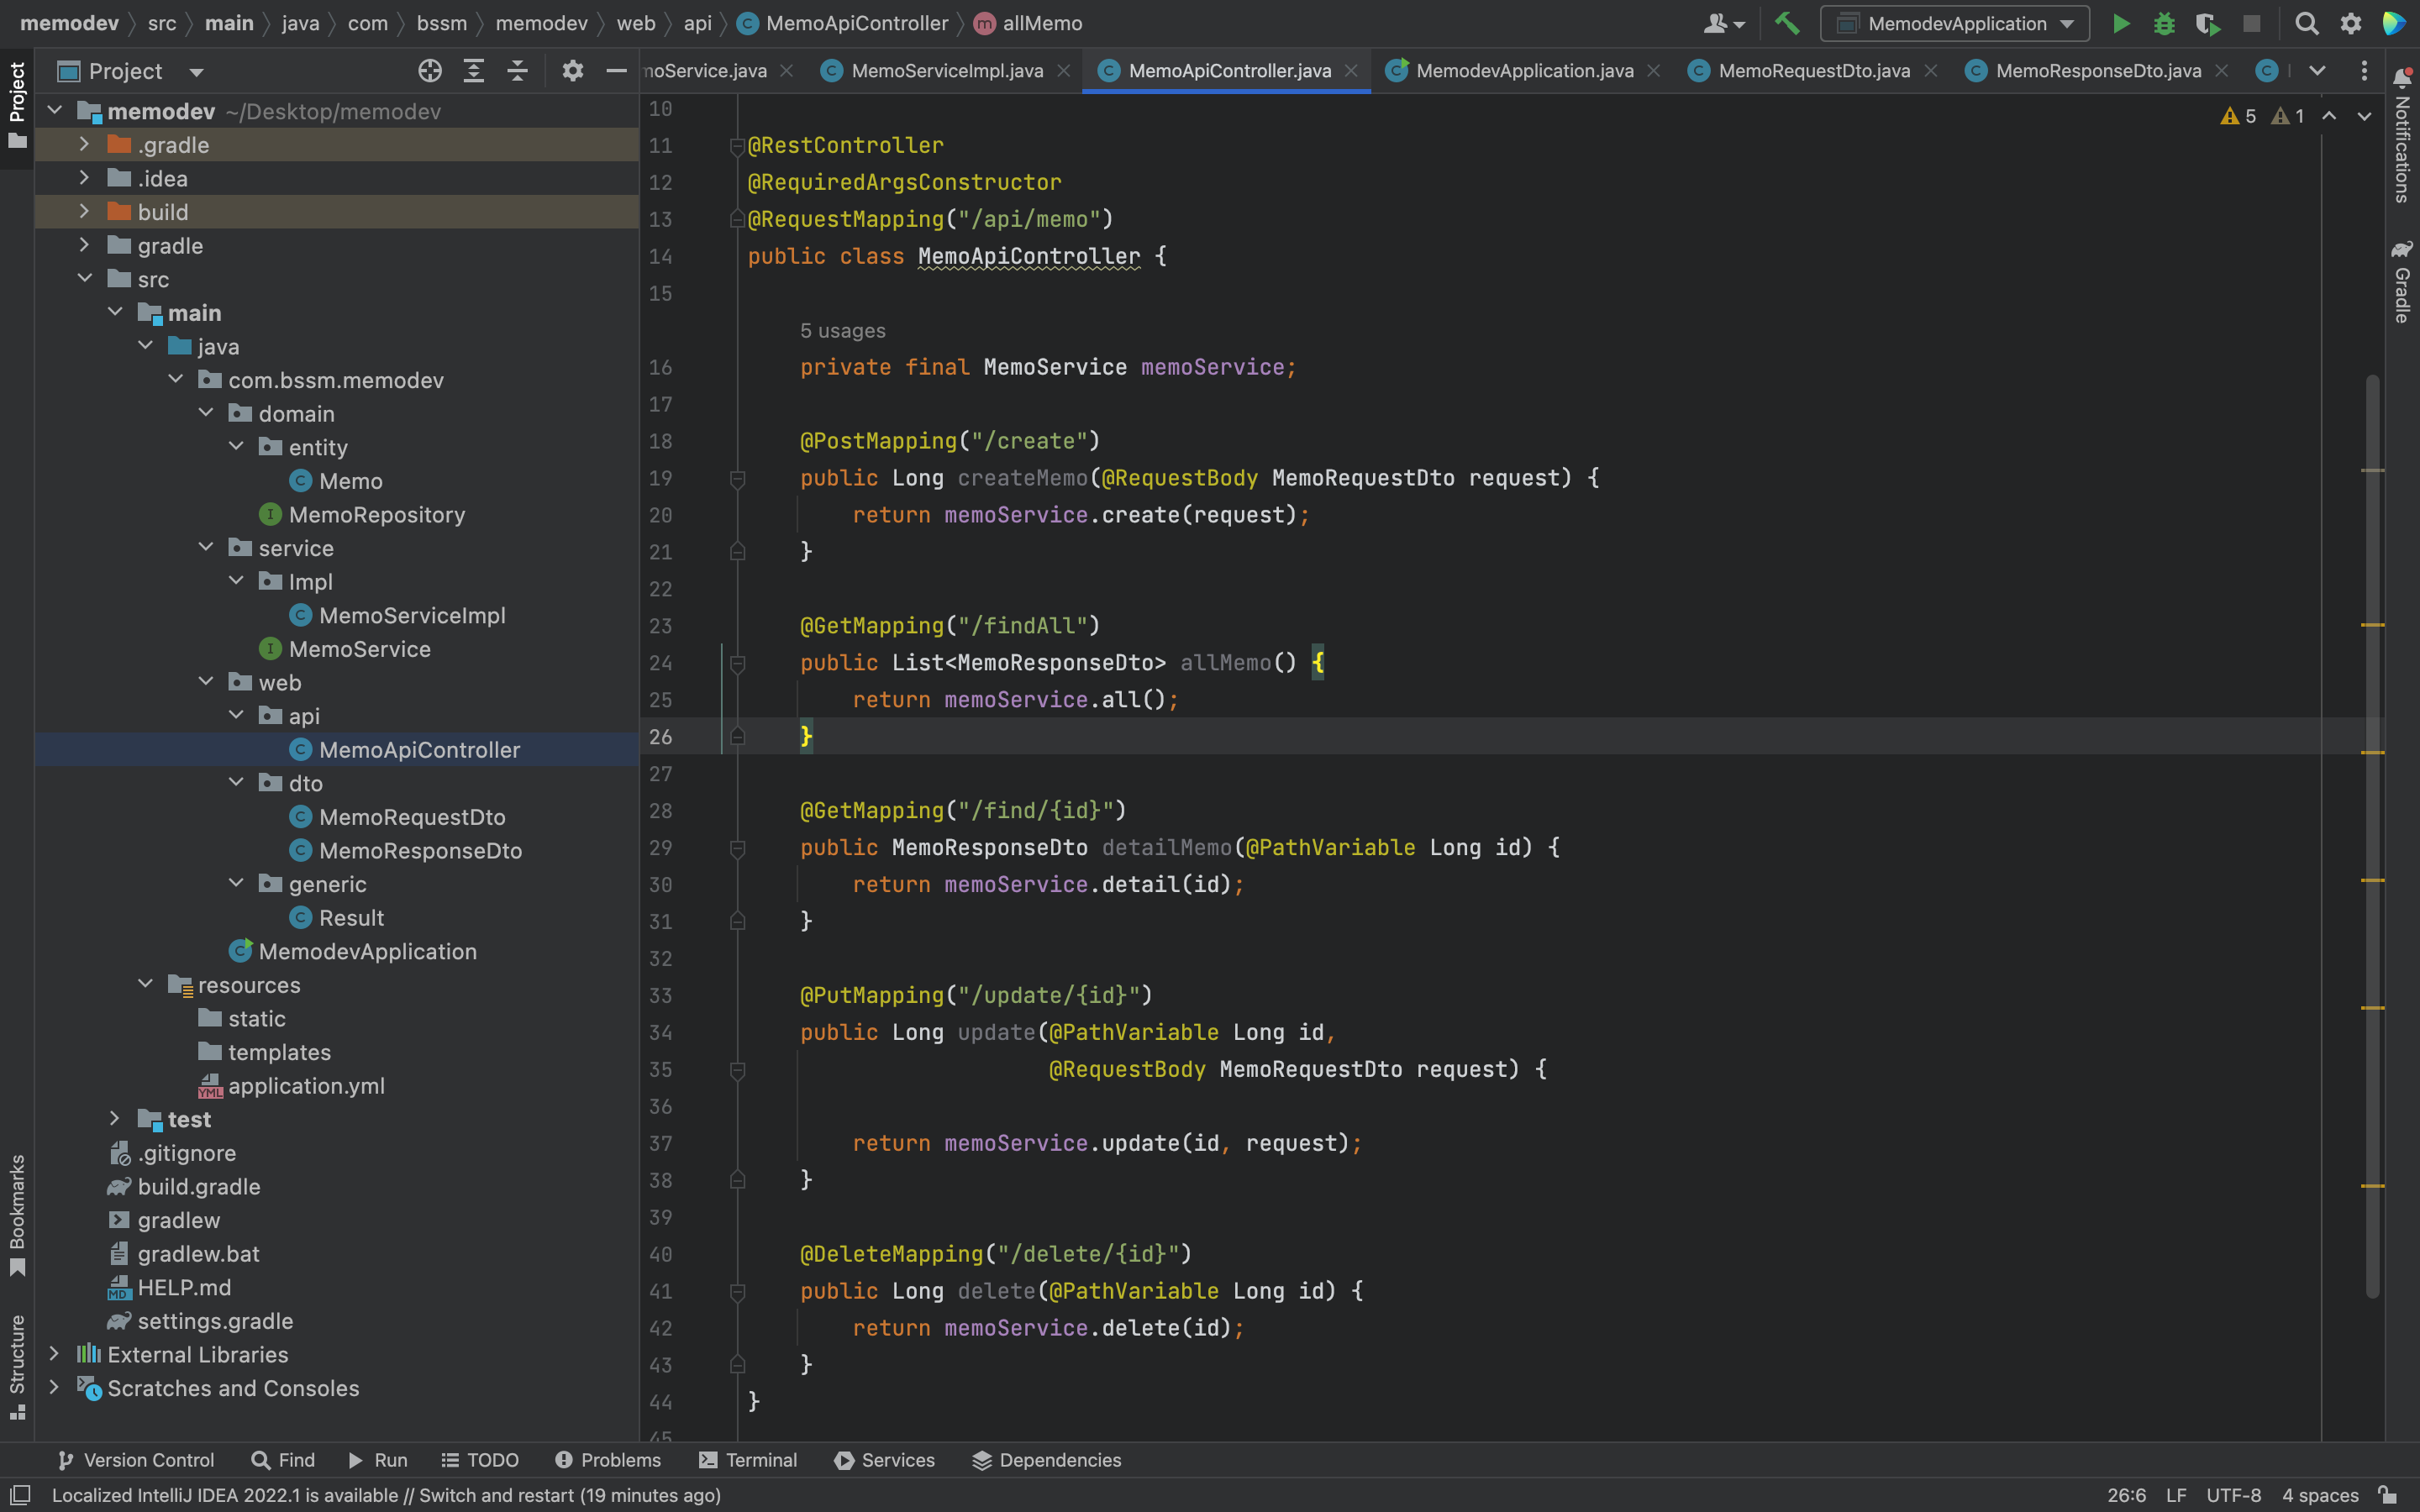The height and width of the screenshot is (1512, 2420).
Task: Open the MemoRequestDto.java editor tab
Action: click(1813, 71)
